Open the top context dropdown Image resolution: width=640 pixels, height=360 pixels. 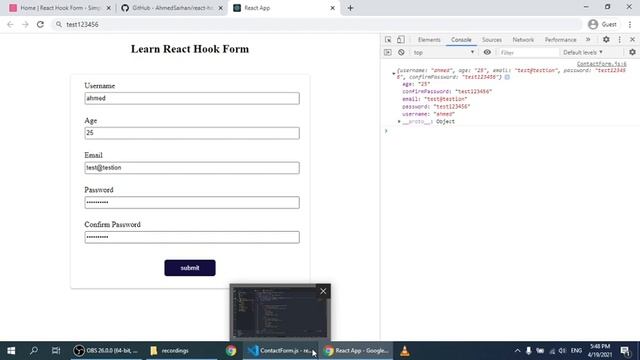[444, 52]
